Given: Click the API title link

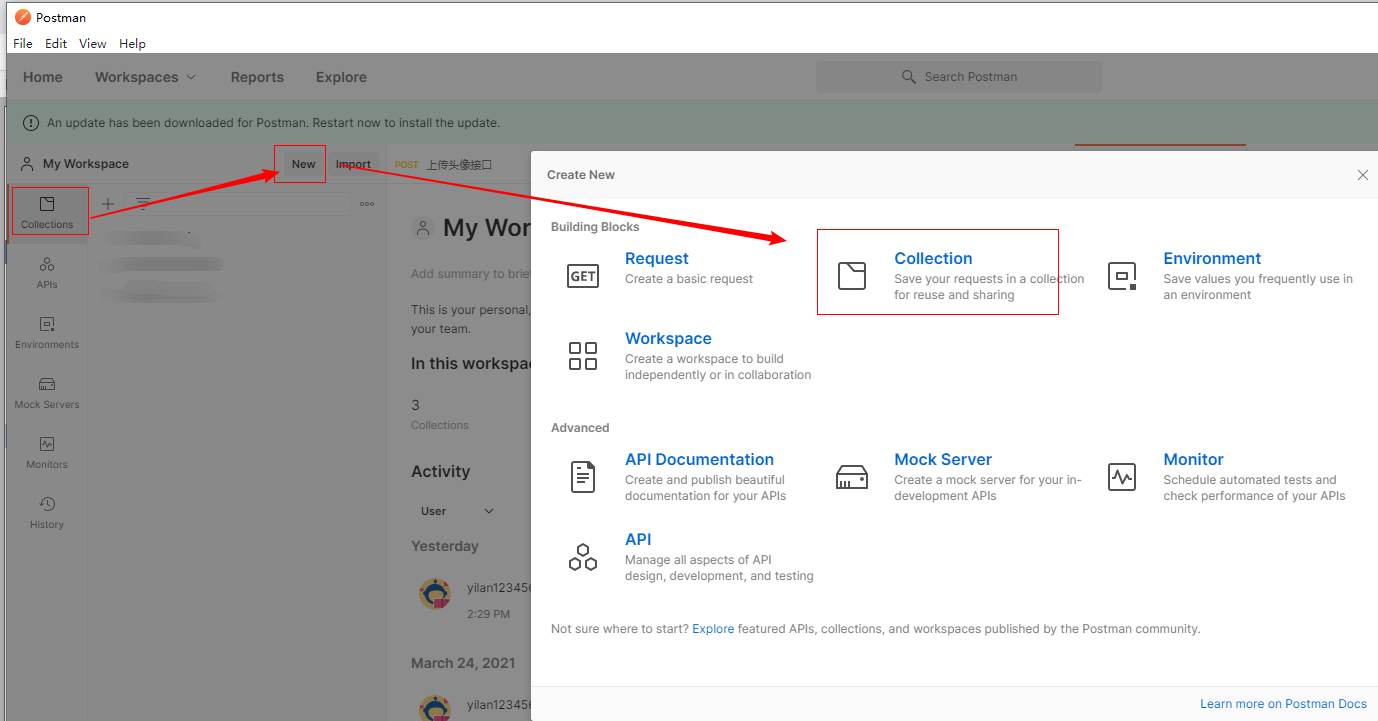Looking at the screenshot, I should 638,539.
